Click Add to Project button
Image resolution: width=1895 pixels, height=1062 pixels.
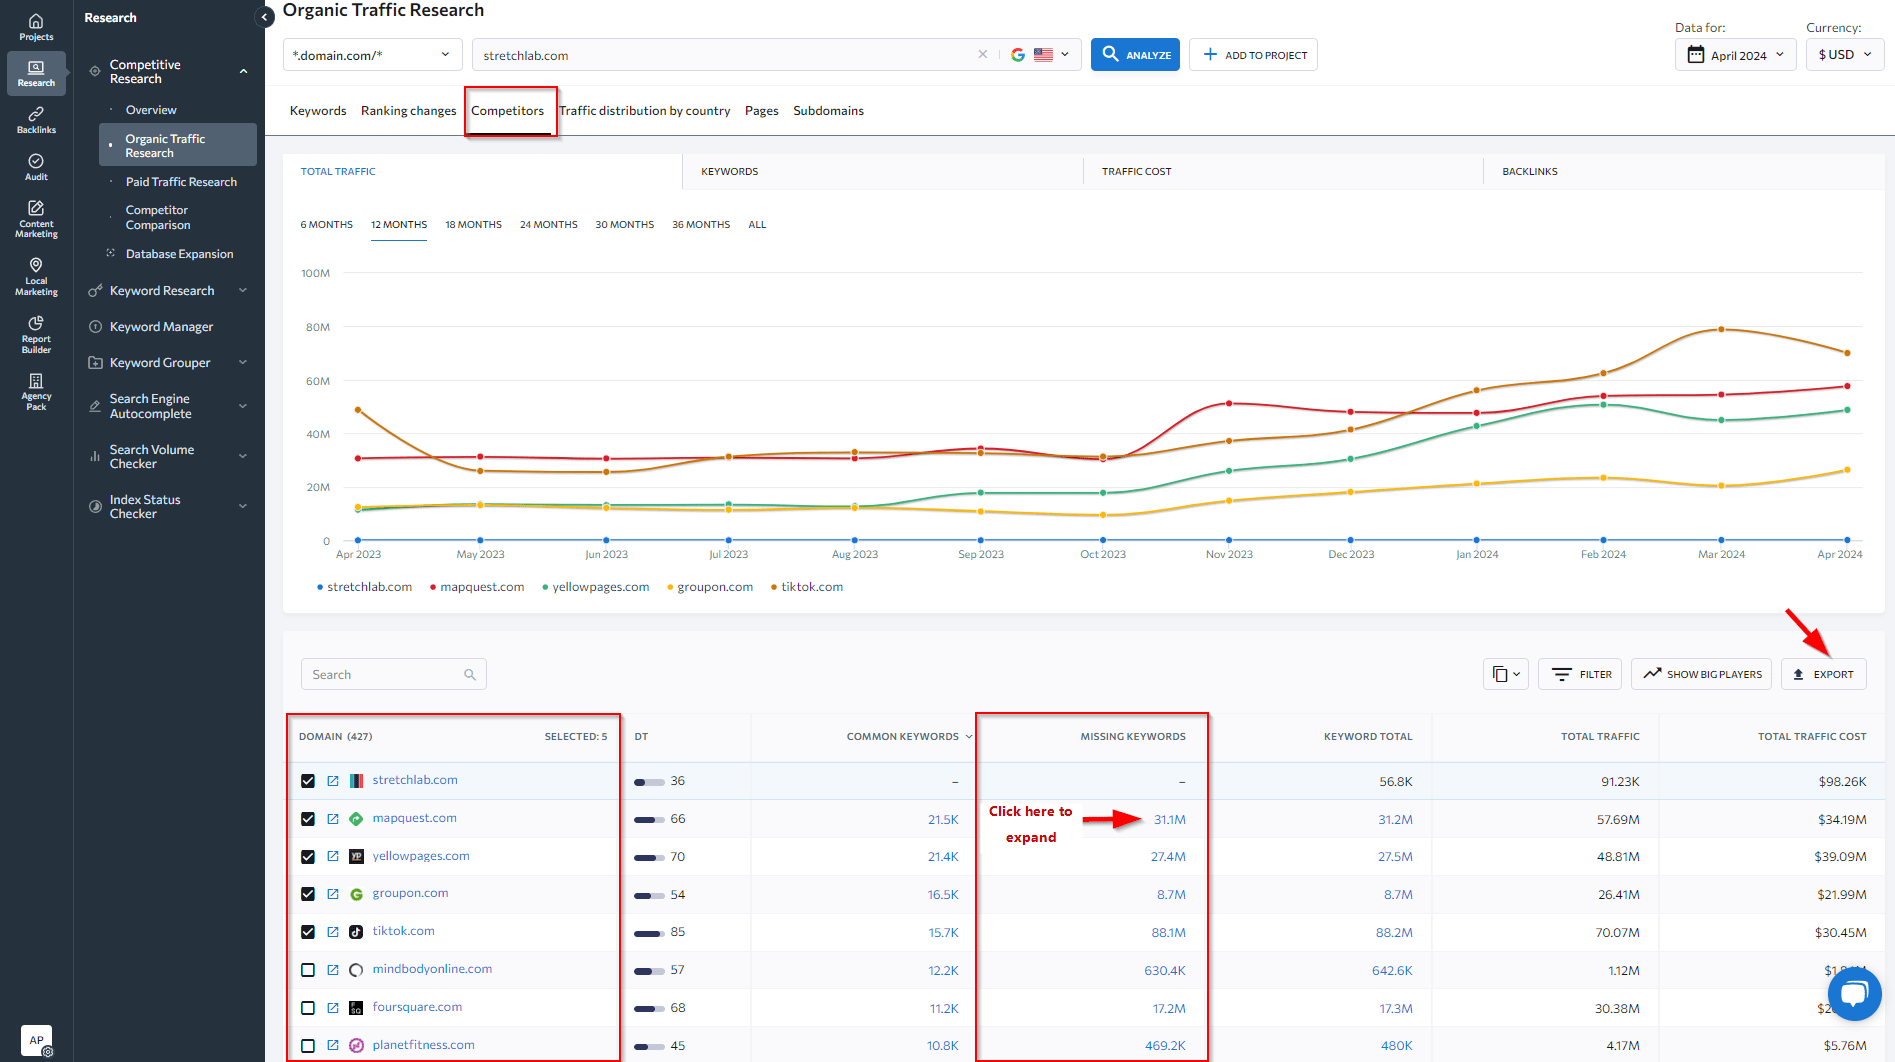tap(1253, 55)
